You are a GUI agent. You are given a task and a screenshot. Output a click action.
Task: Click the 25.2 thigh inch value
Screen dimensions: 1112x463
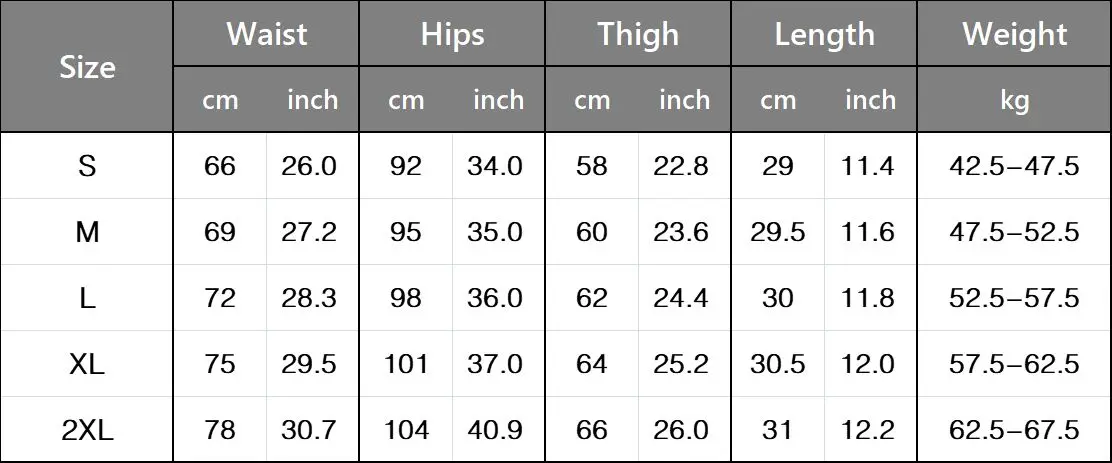[x=681, y=364]
